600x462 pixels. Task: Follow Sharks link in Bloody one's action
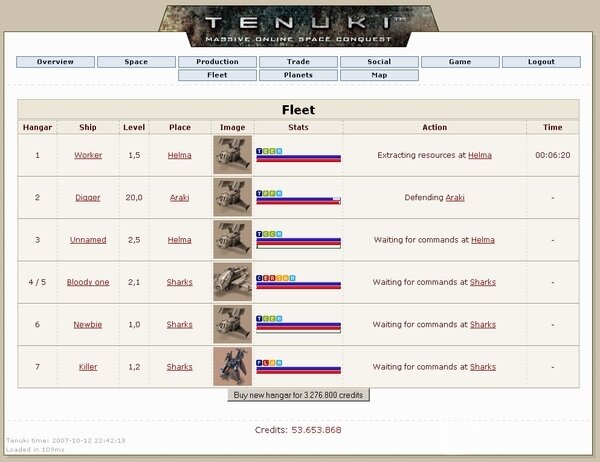point(483,282)
